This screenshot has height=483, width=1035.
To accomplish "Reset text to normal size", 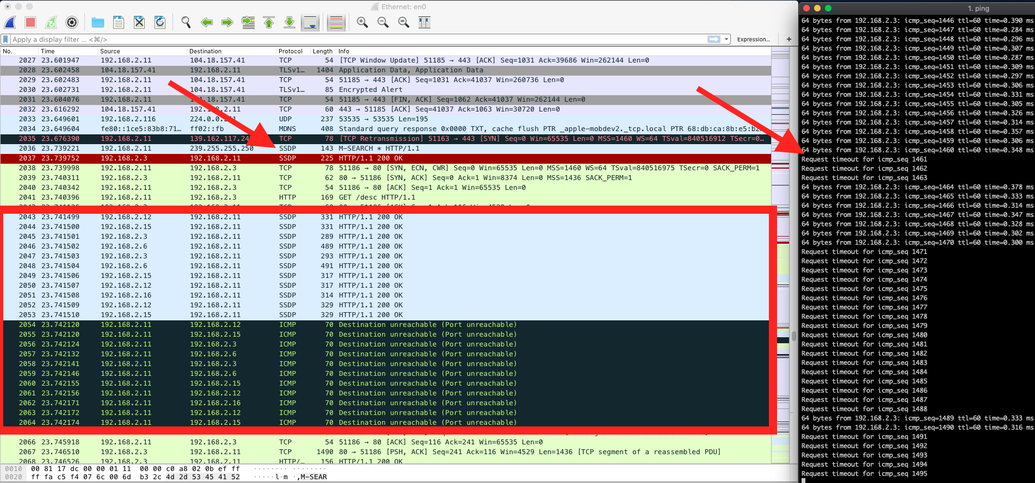I will (403, 22).
